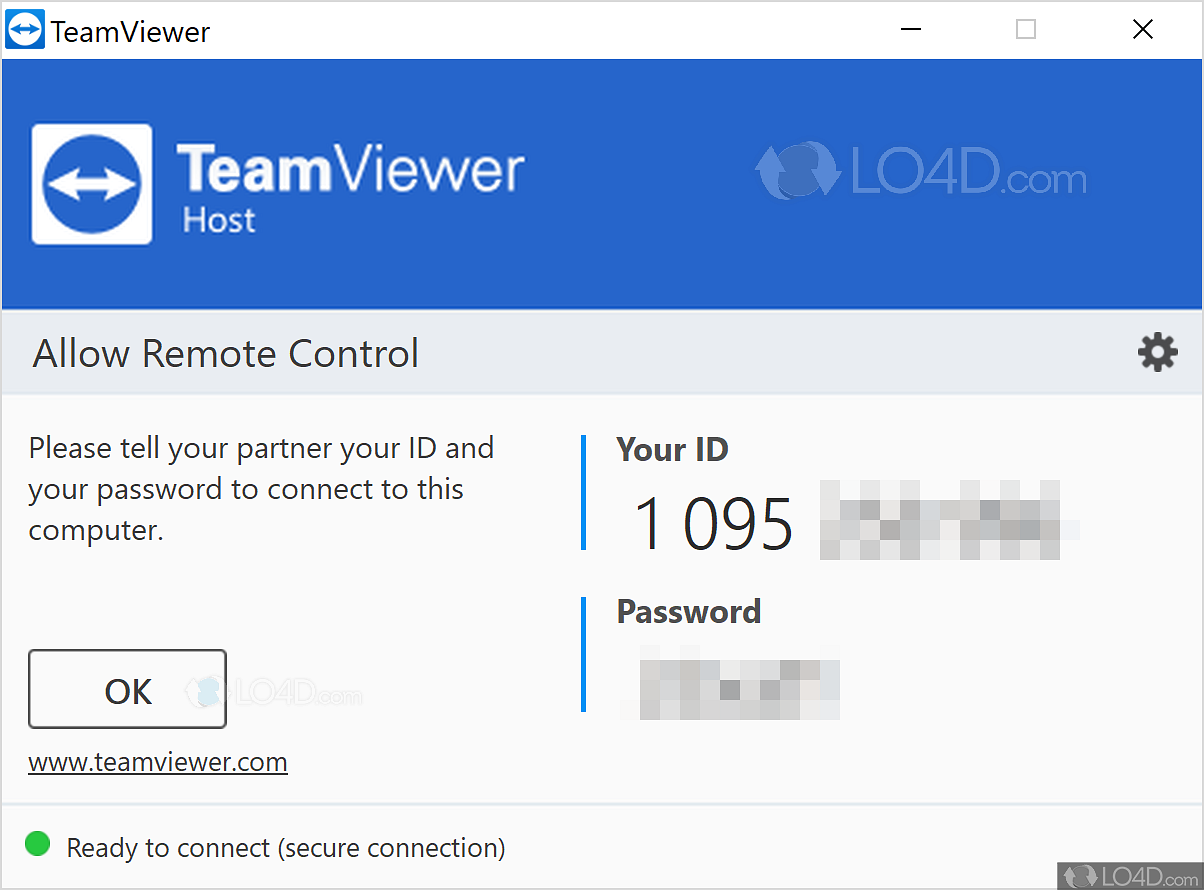
Task: Open settings with the gear icon
Action: pos(1157,353)
